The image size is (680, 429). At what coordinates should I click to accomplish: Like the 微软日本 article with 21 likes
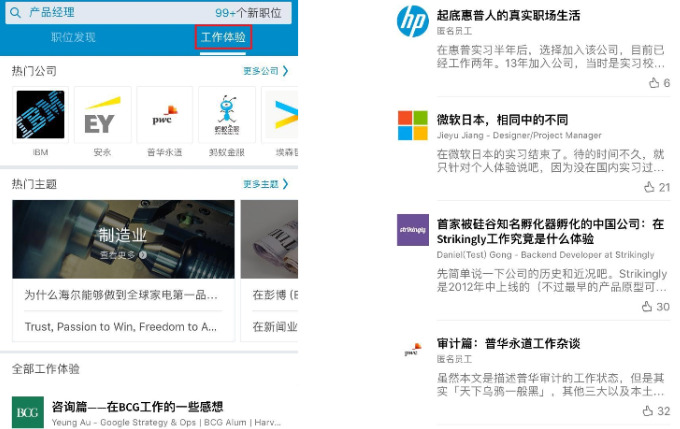(657, 187)
